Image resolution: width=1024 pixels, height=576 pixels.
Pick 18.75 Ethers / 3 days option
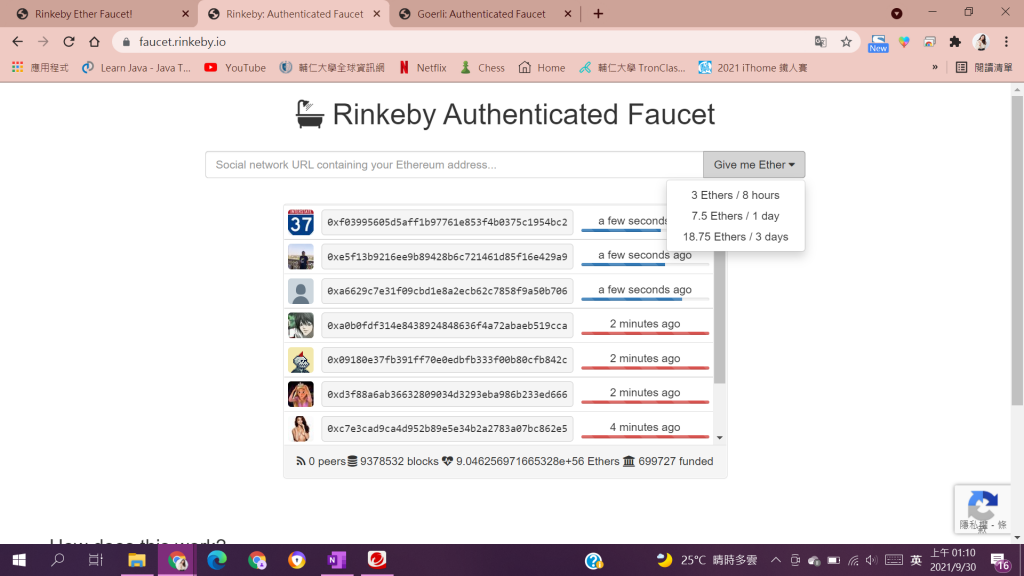click(x=735, y=237)
